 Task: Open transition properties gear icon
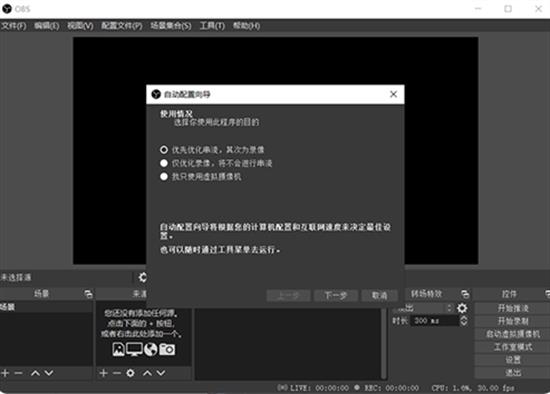tap(462, 308)
